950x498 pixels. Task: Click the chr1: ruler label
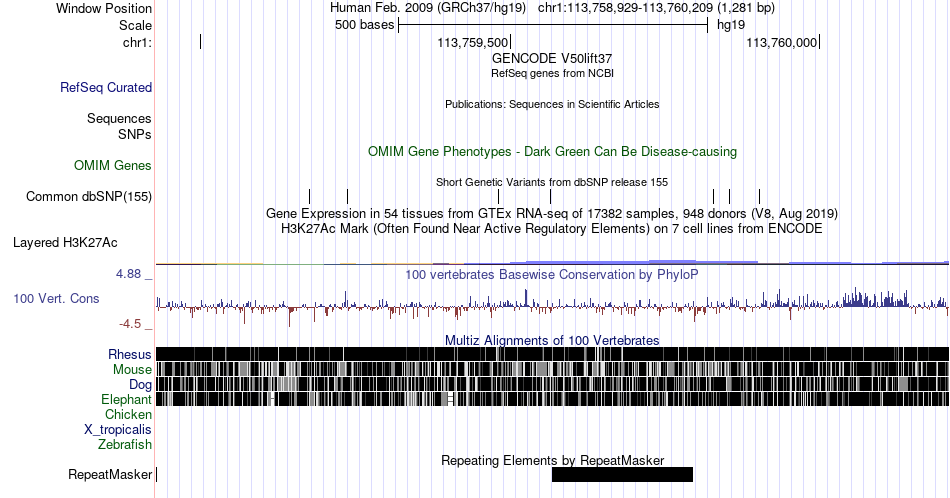click(137, 42)
